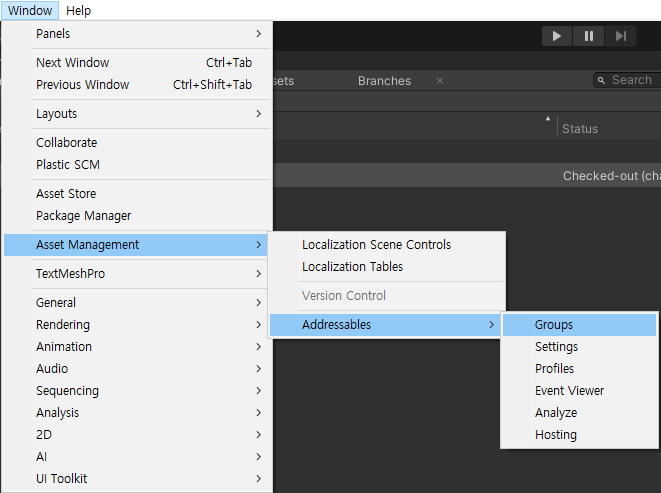Expand the UI Toolkit submenu
Screen dimensions: 661x493
136,478
